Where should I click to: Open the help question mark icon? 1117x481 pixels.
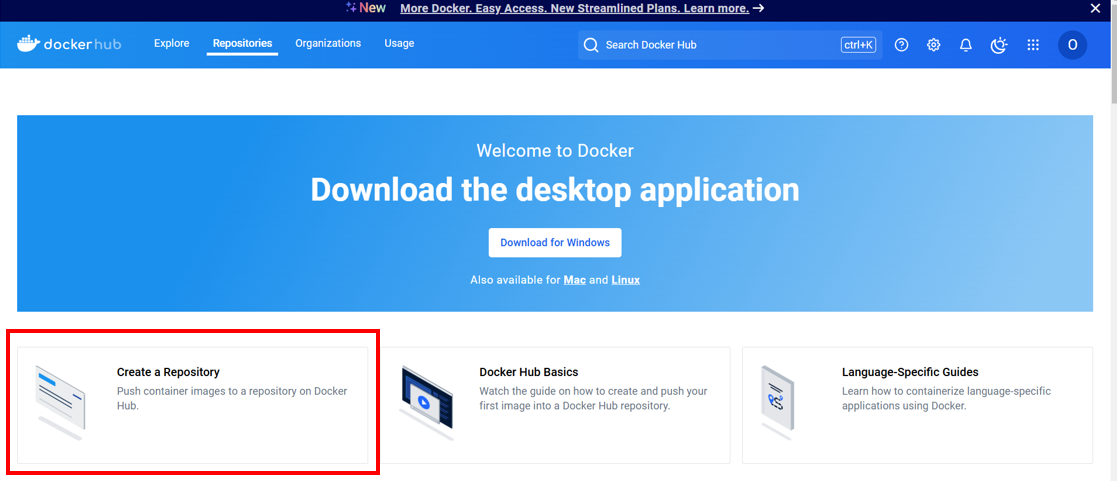click(901, 45)
